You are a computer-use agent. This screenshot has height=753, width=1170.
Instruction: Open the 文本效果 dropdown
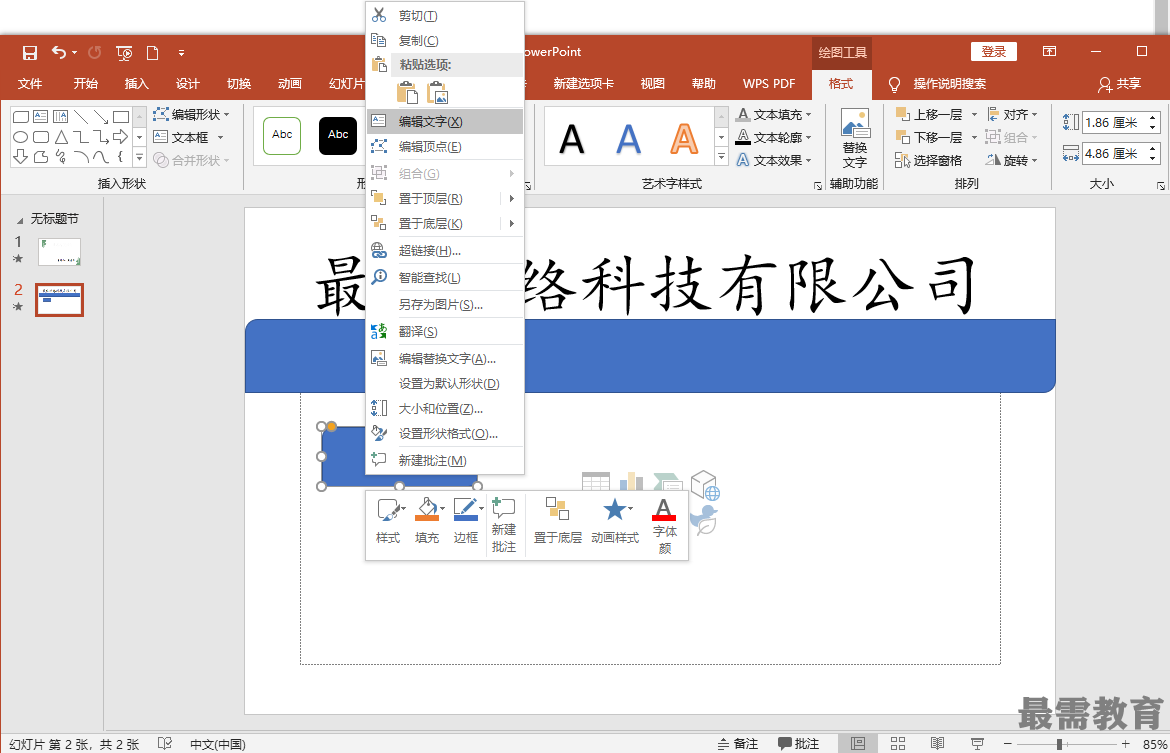click(774, 160)
